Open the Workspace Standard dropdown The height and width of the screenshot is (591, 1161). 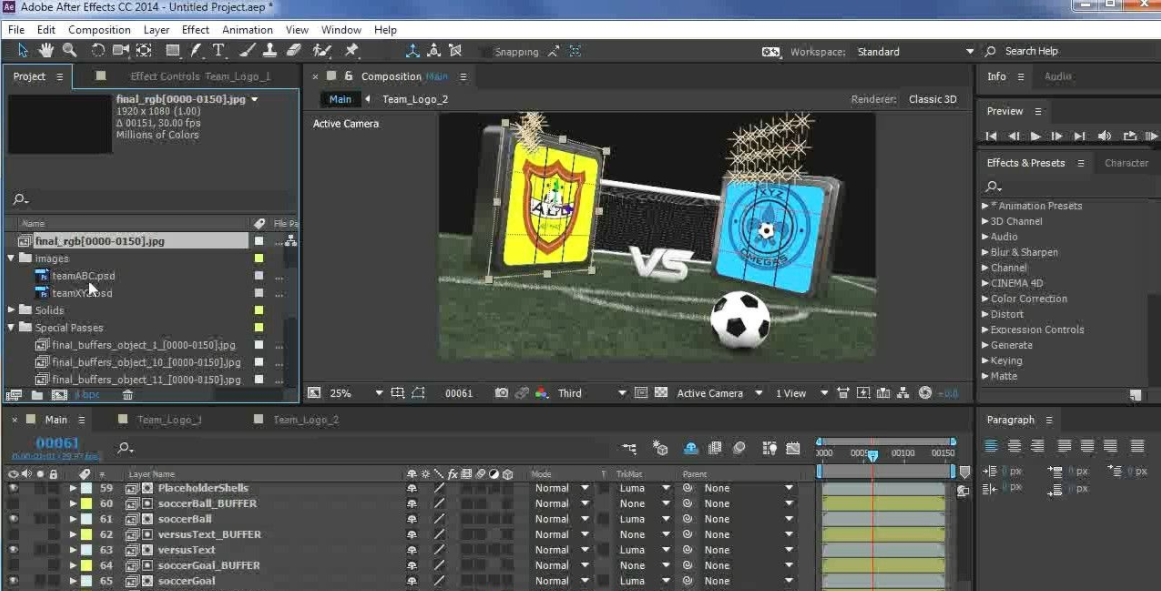pos(915,52)
